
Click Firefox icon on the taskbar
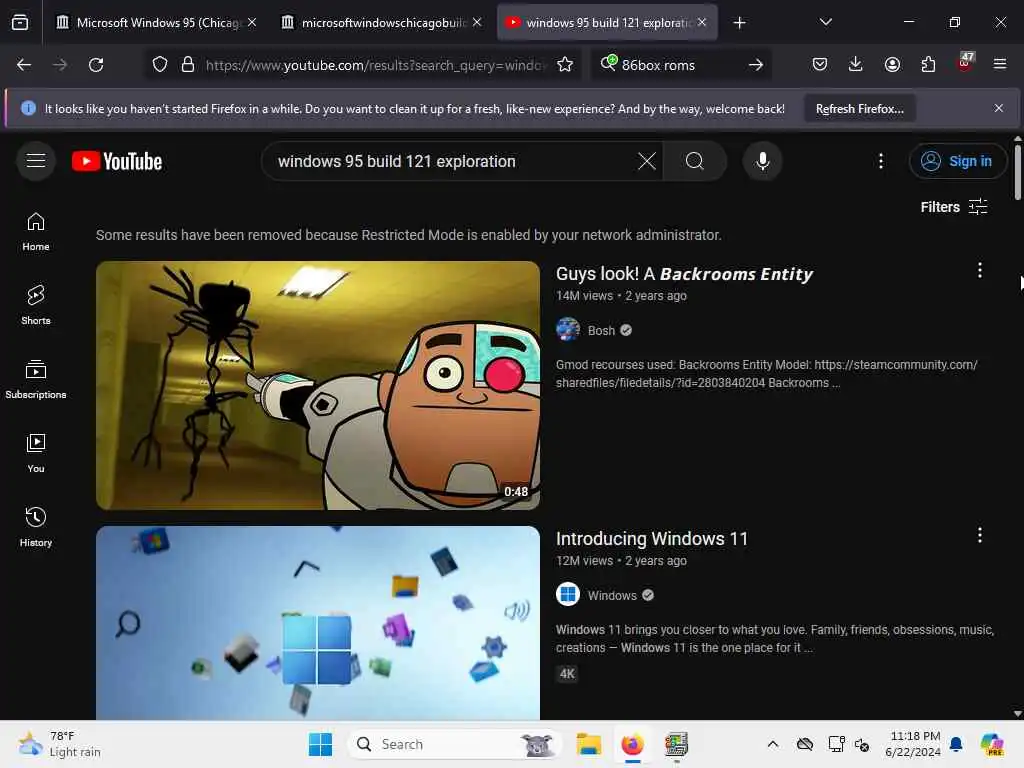pos(632,744)
